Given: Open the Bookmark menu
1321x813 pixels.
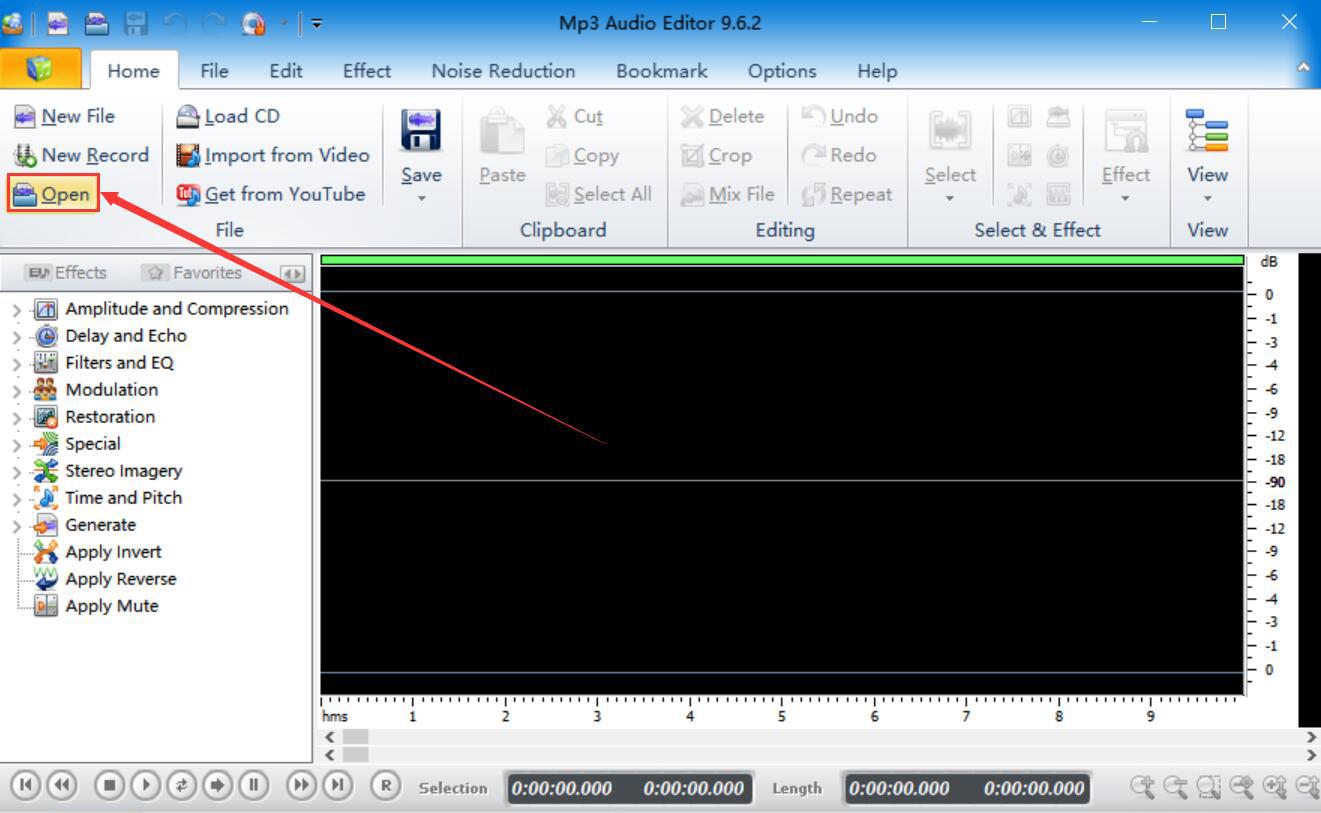Looking at the screenshot, I should (x=661, y=71).
